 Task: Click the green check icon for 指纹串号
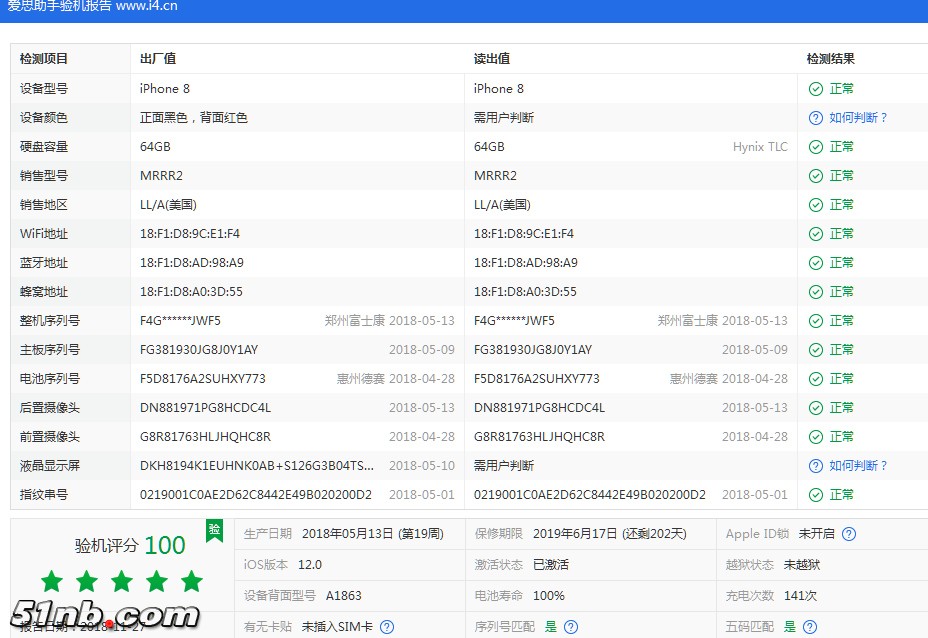pos(816,495)
